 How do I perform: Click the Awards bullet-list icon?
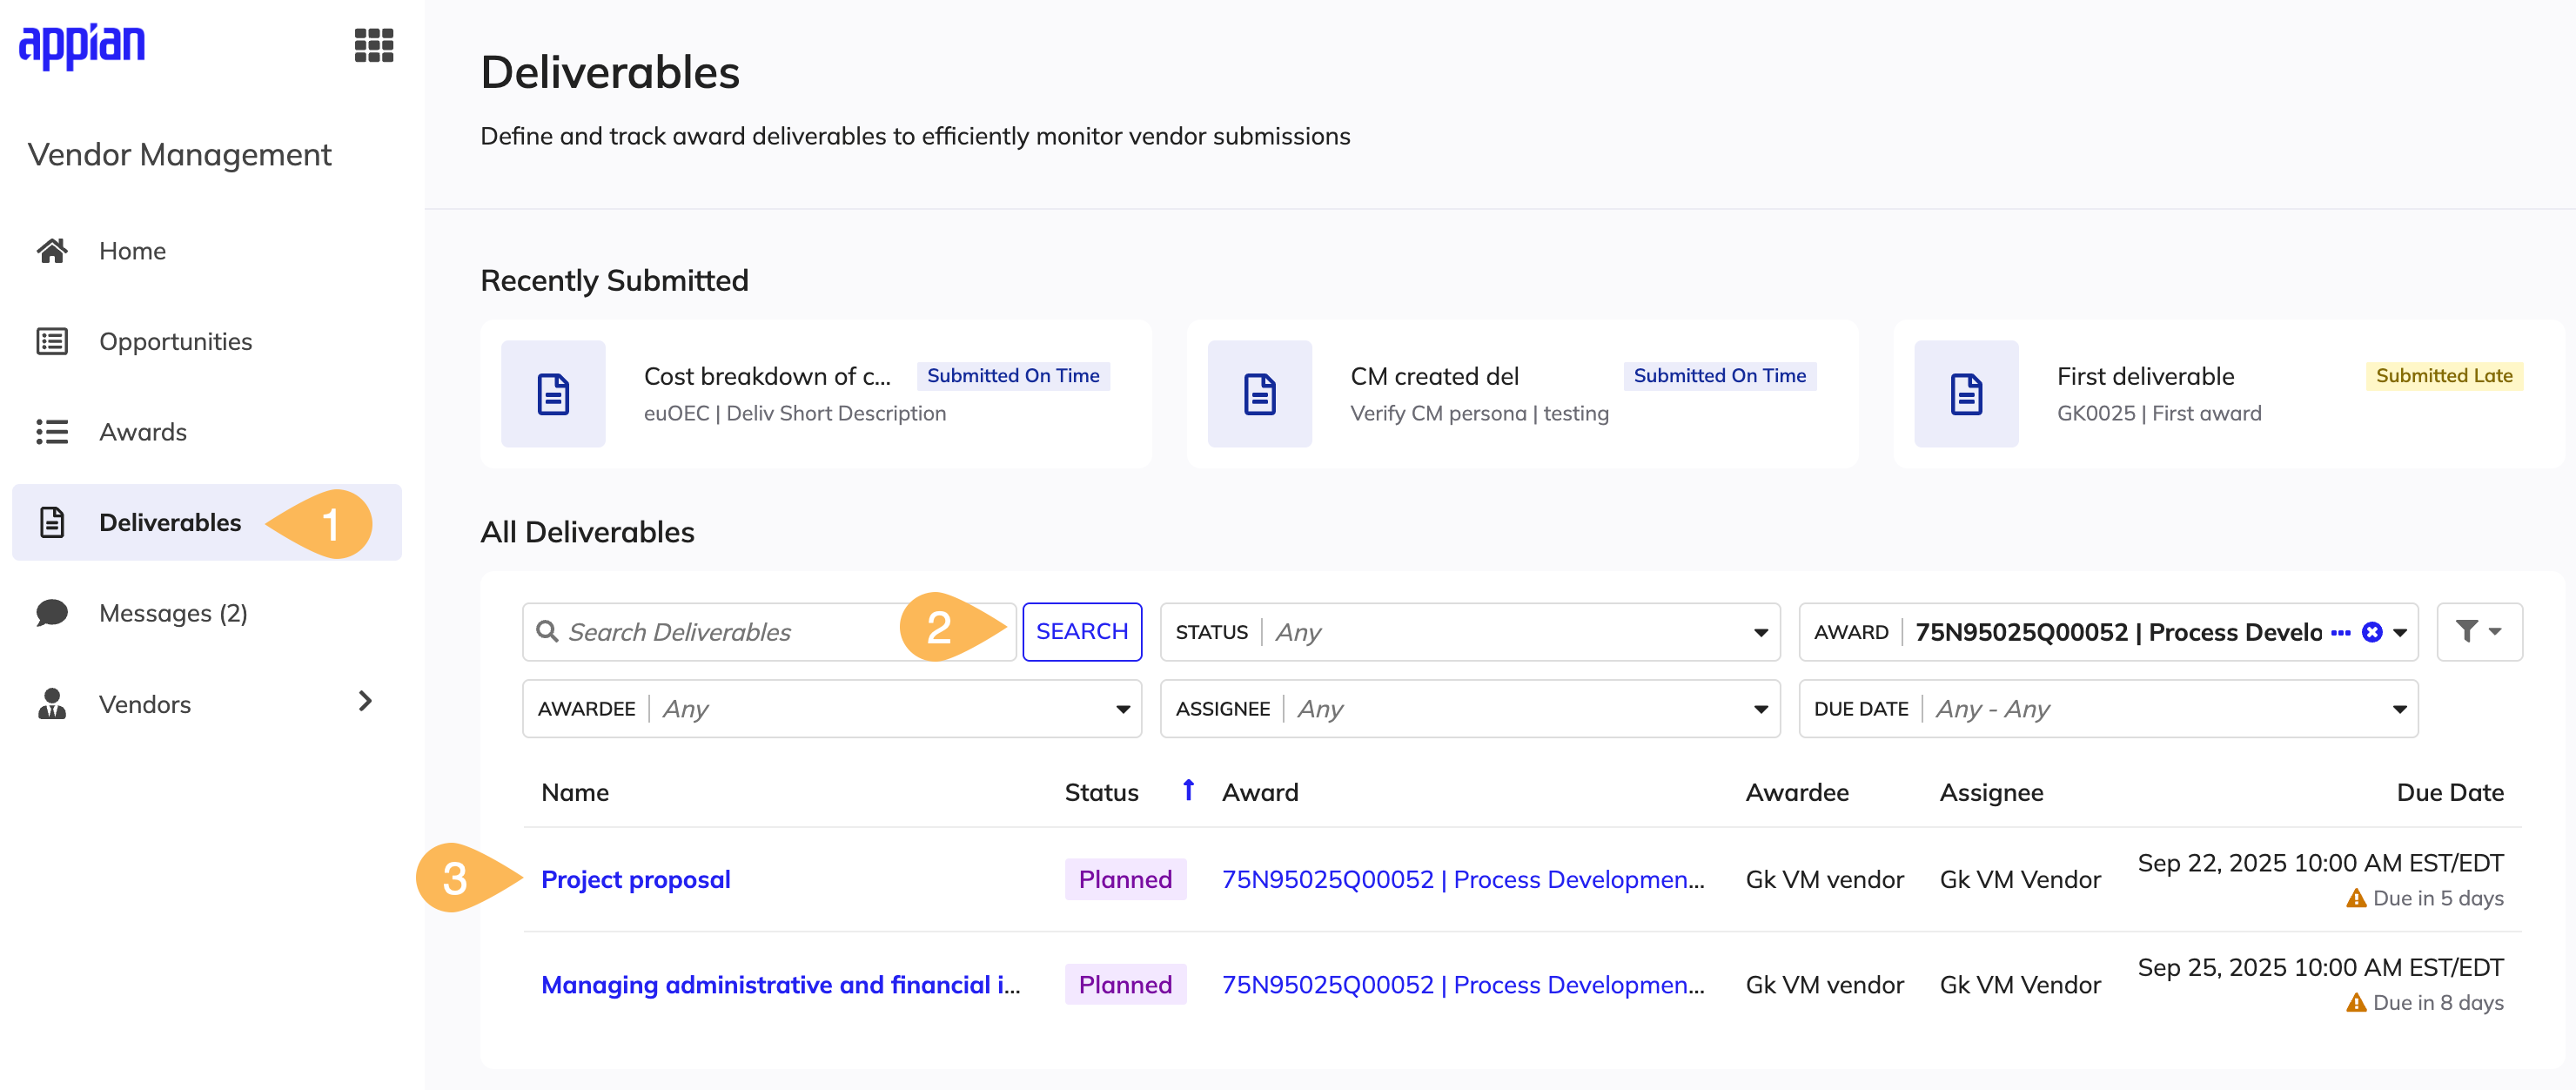52,432
